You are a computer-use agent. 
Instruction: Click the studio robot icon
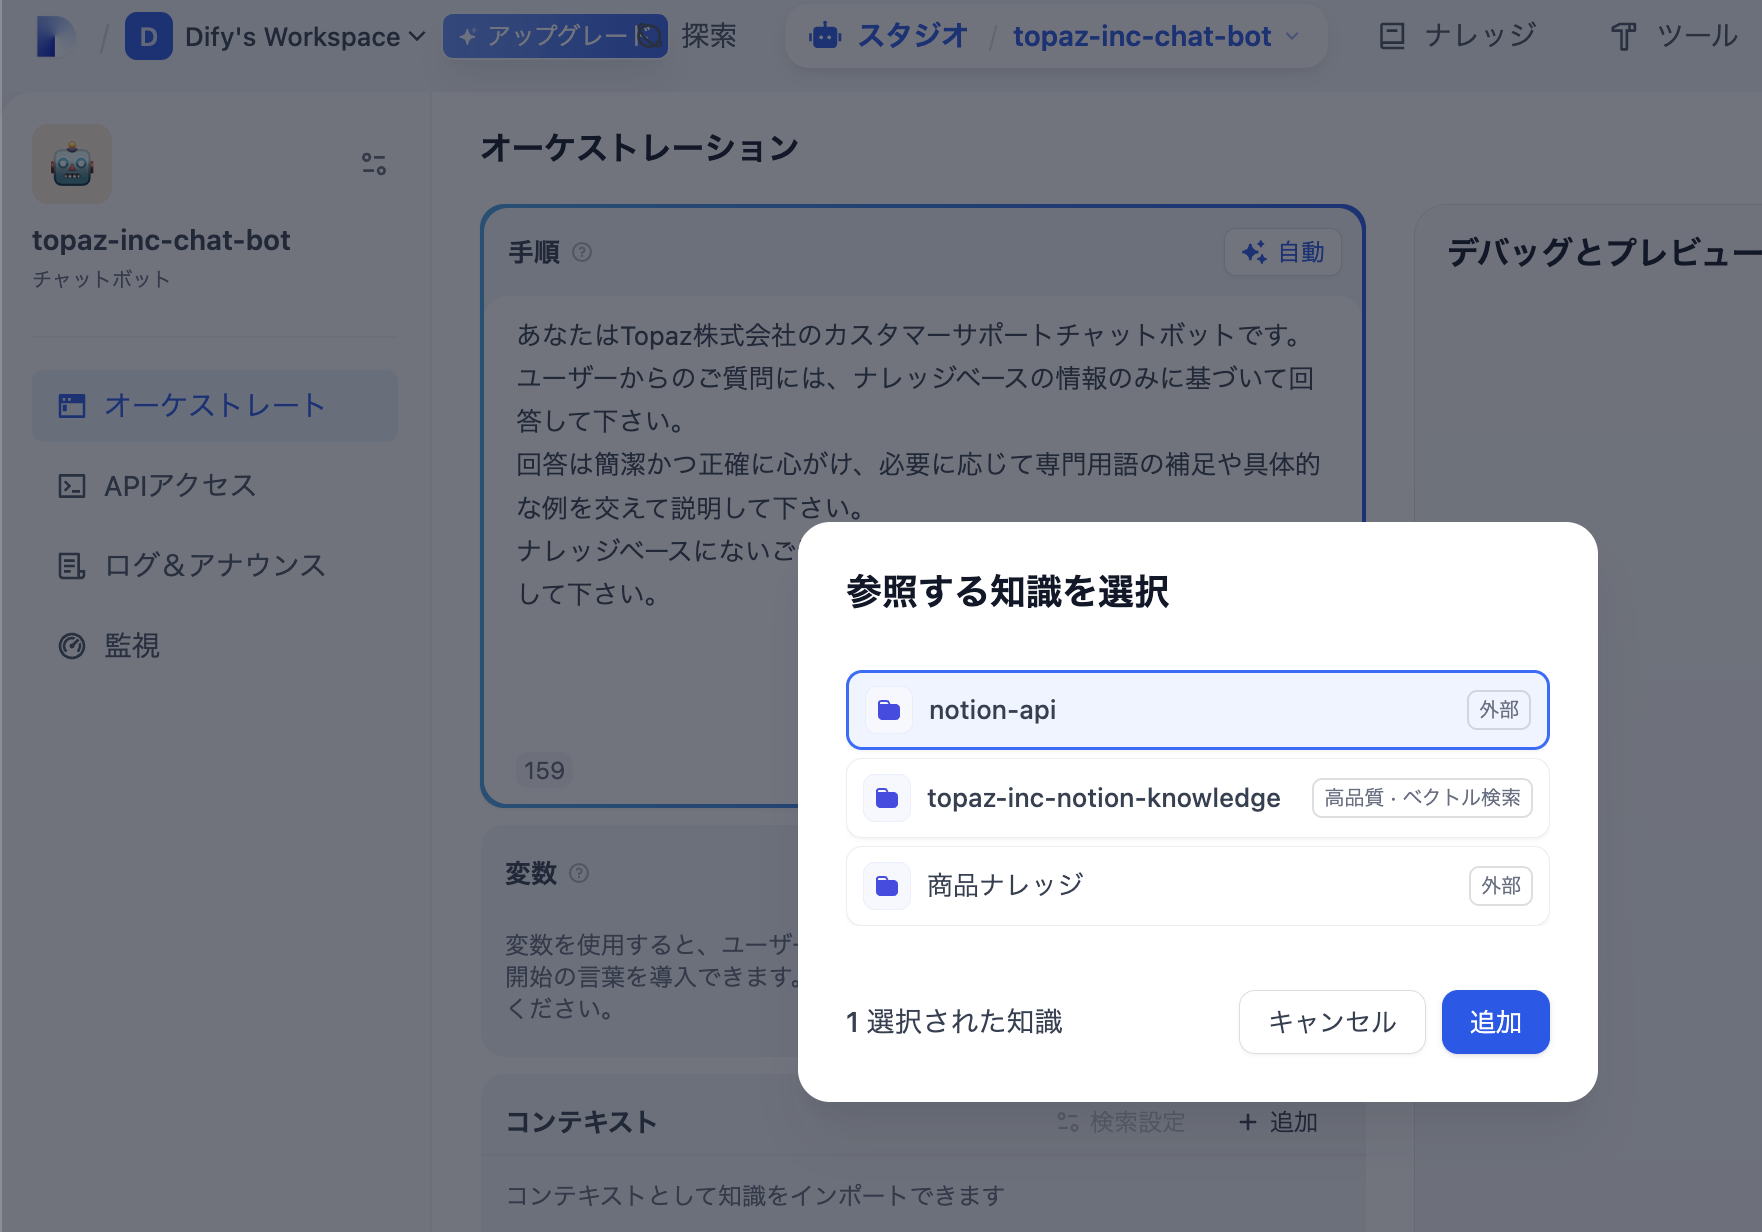pyautogui.click(x=825, y=37)
